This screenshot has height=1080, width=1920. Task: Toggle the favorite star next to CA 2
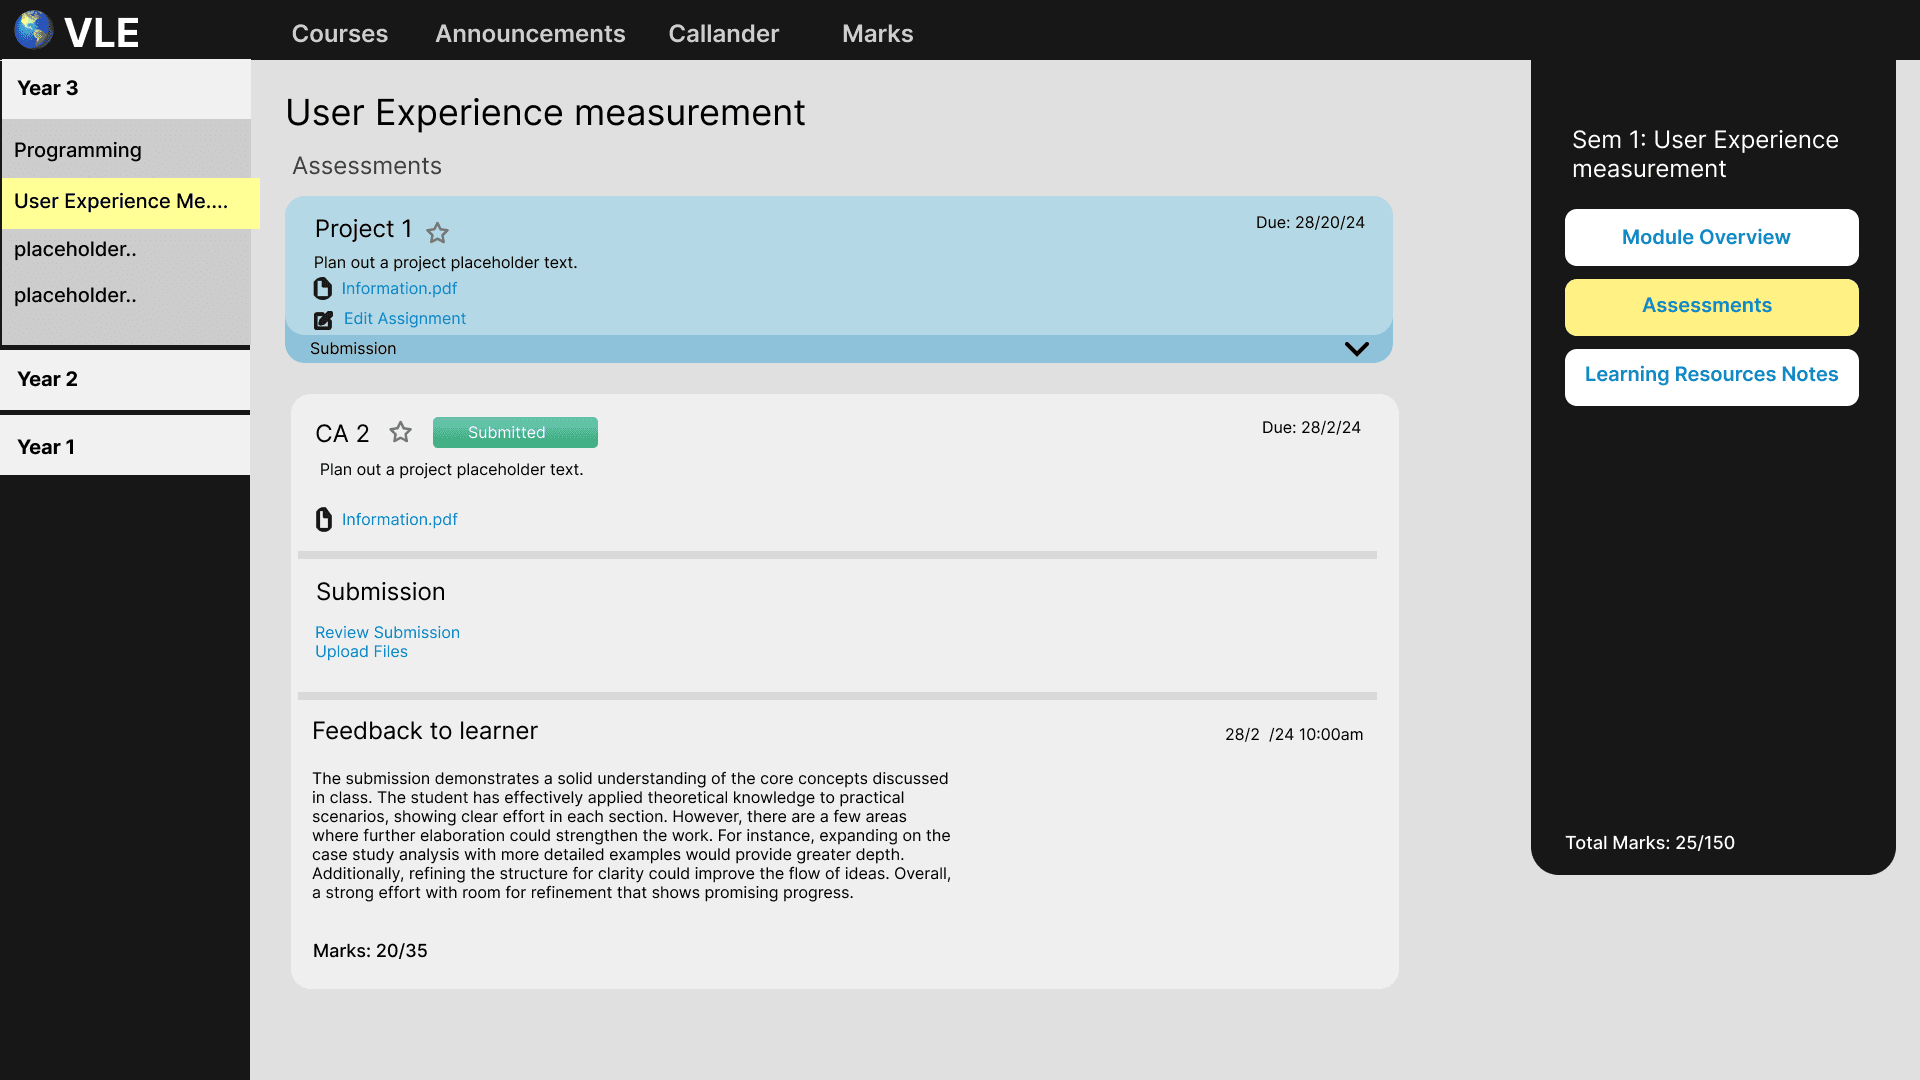pos(400,432)
